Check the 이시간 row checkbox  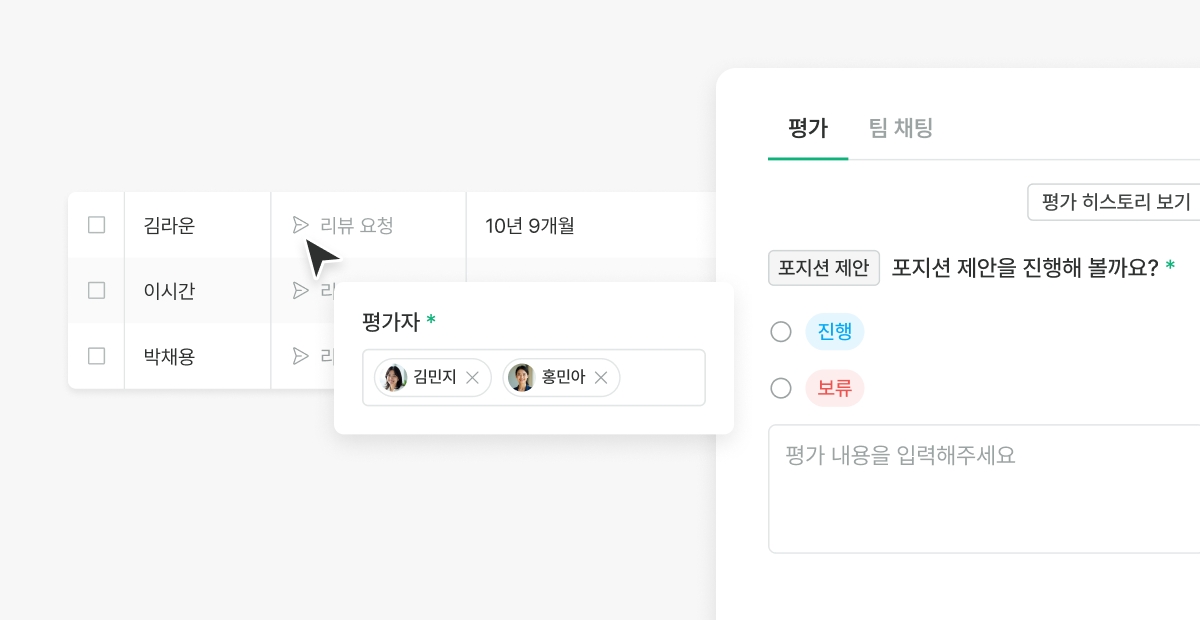[96, 291]
